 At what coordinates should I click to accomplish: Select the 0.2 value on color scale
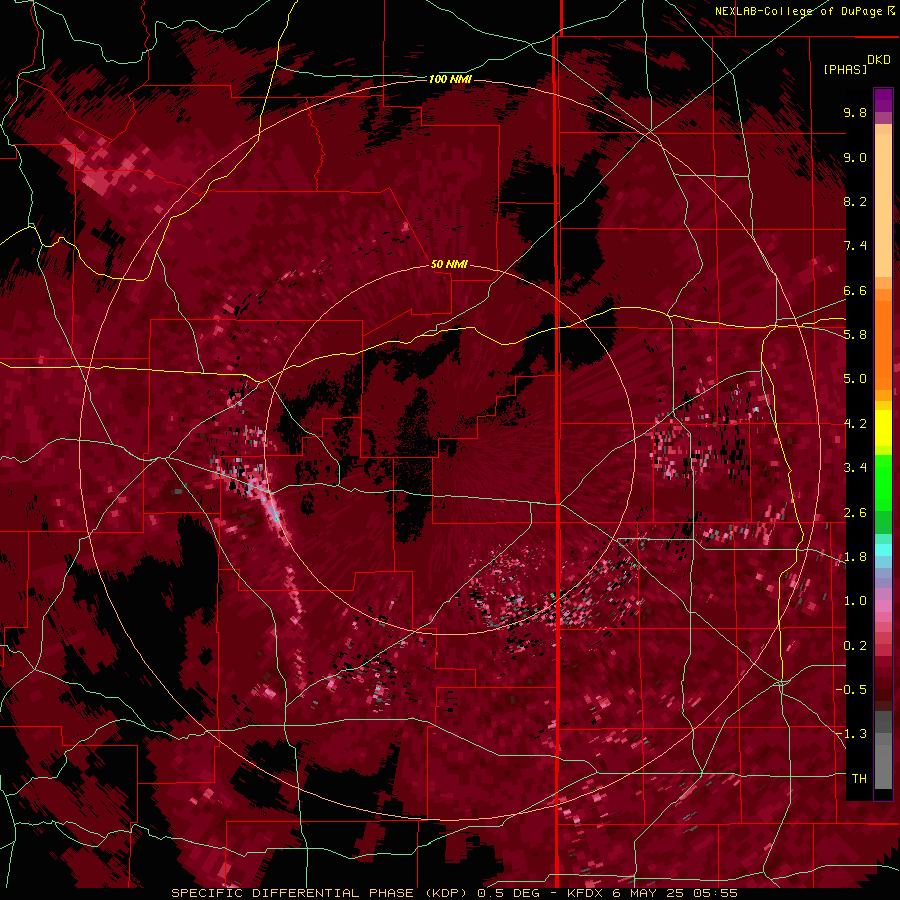[x=855, y=646]
